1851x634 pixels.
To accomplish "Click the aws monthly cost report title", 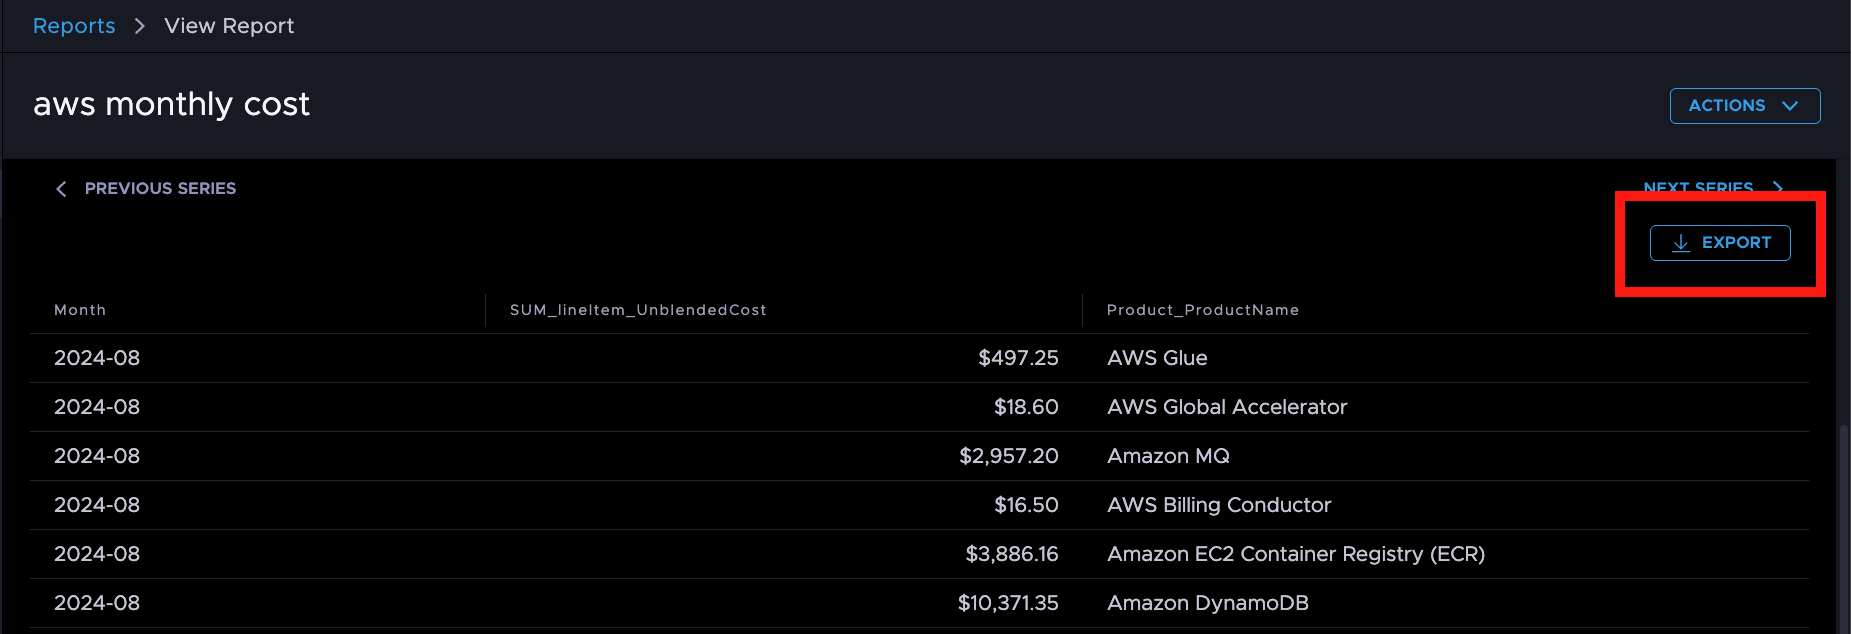I will coord(171,104).
